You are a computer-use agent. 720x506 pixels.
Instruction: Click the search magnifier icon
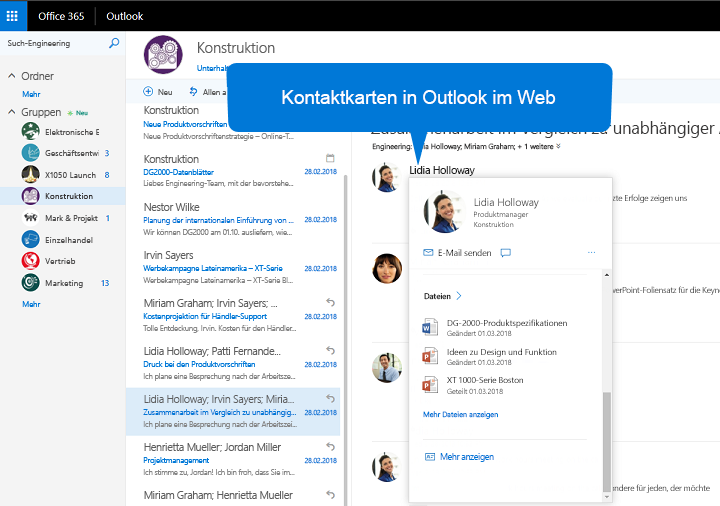coord(114,43)
